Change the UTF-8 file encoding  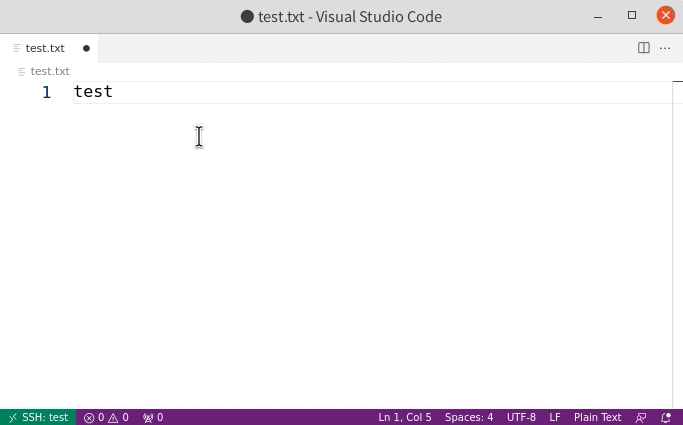coord(521,417)
